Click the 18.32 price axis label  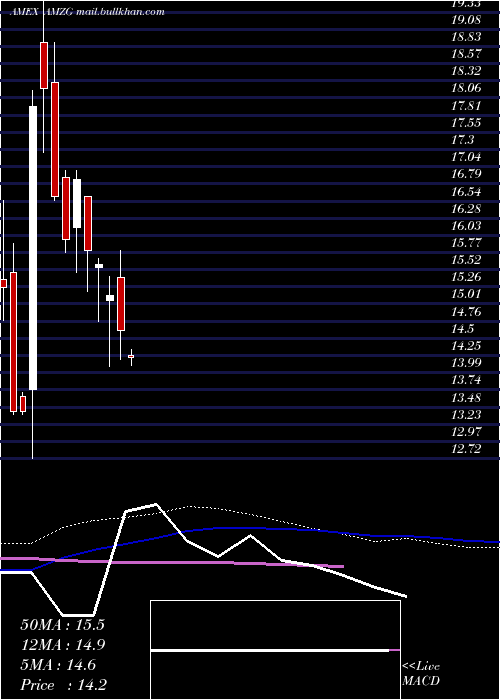coord(466,71)
